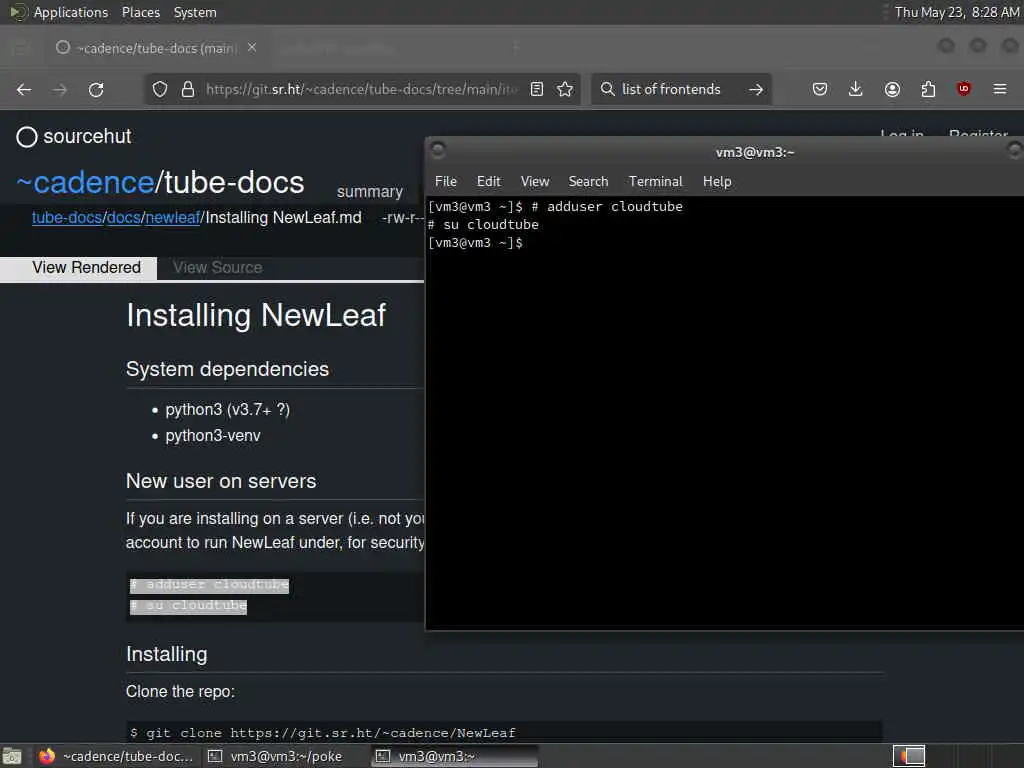1024x768 pixels.
Task: Open terminal File menu
Action: pyautogui.click(x=446, y=182)
